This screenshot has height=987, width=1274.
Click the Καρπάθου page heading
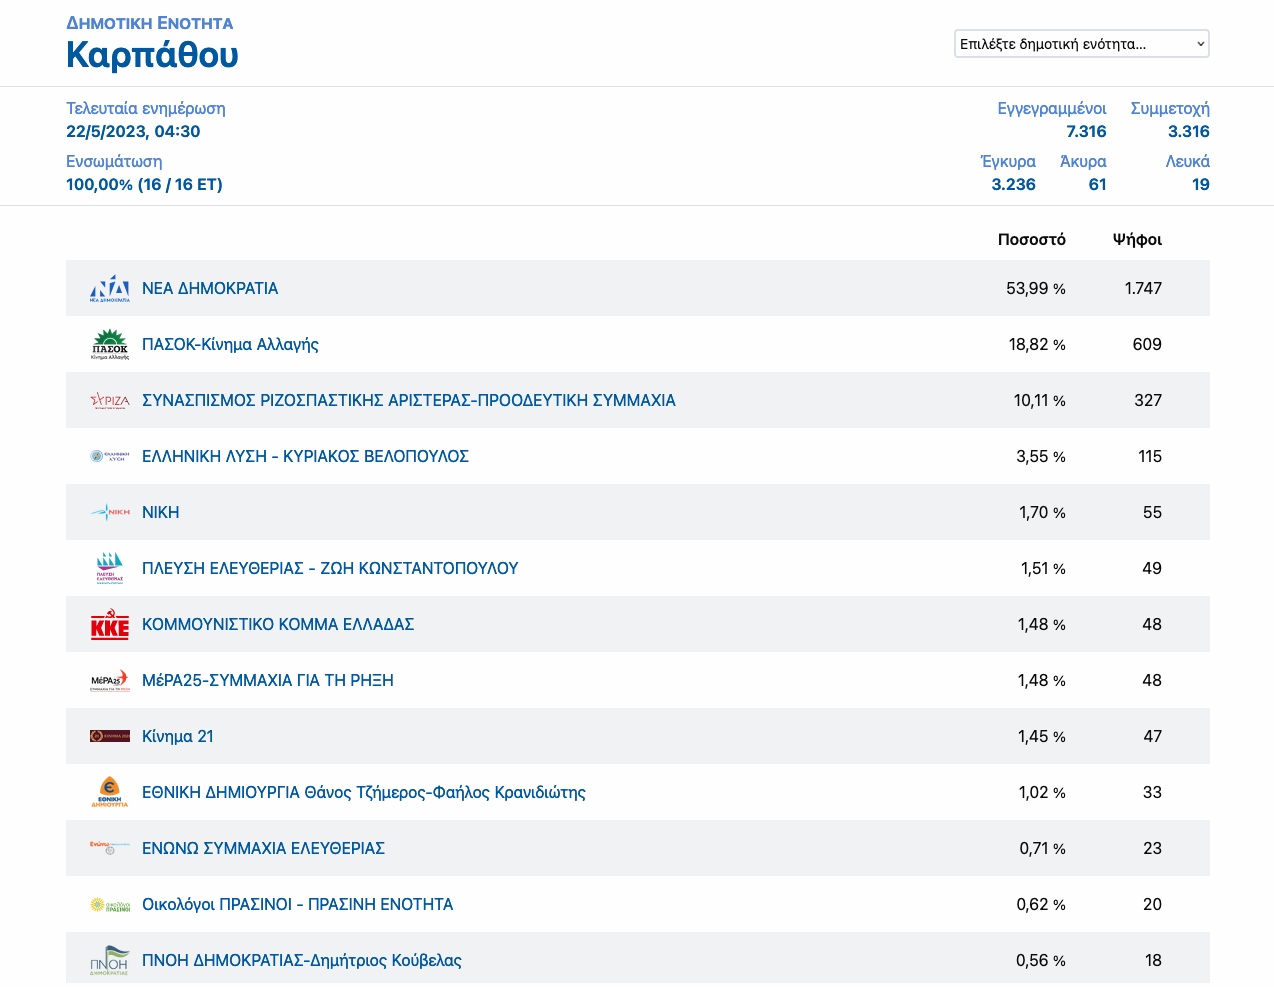coord(152,55)
